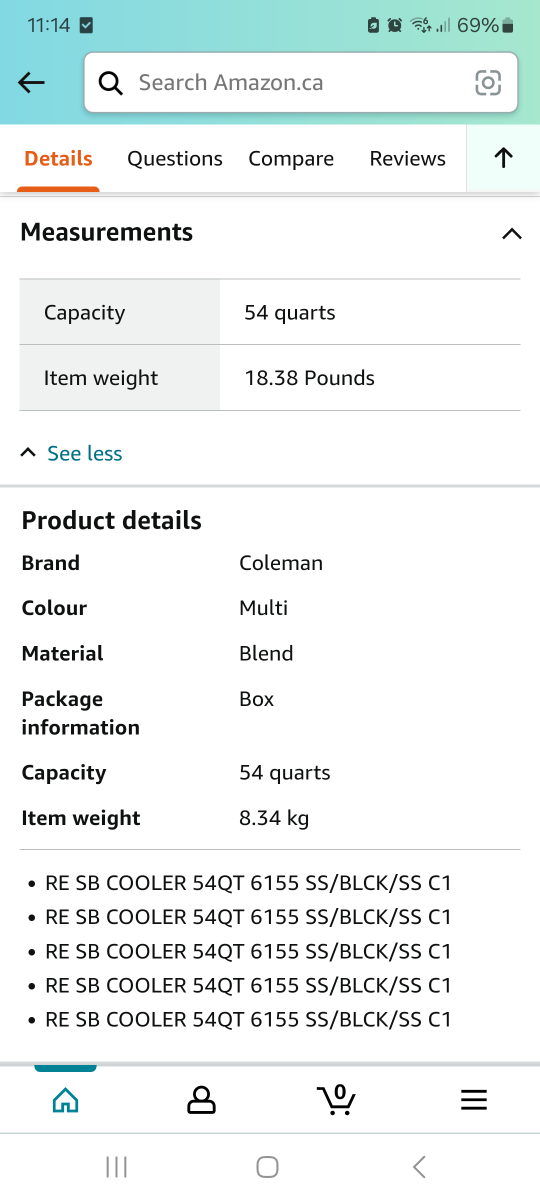The height and width of the screenshot is (1200, 540).
Task: Tap the back arrow icon
Action: (32, 83)
